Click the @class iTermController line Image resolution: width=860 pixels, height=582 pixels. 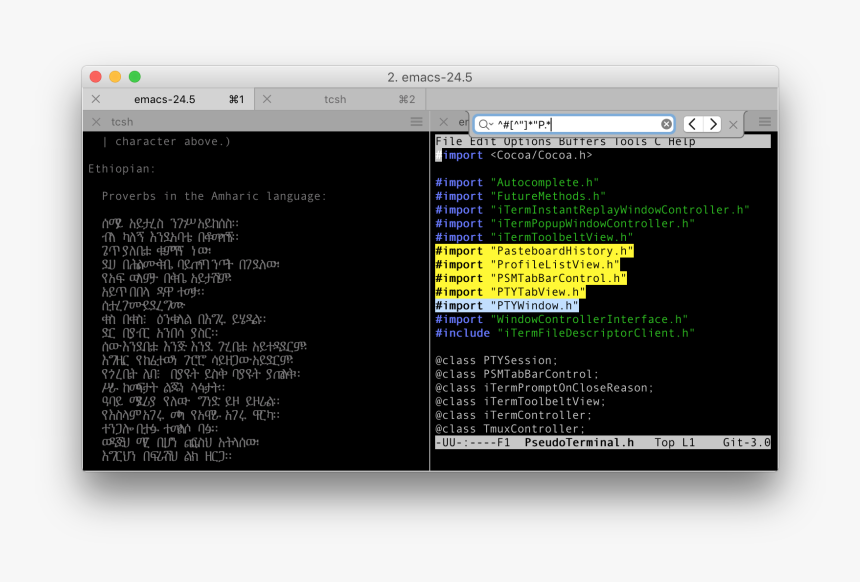click(x=514, y=415)
